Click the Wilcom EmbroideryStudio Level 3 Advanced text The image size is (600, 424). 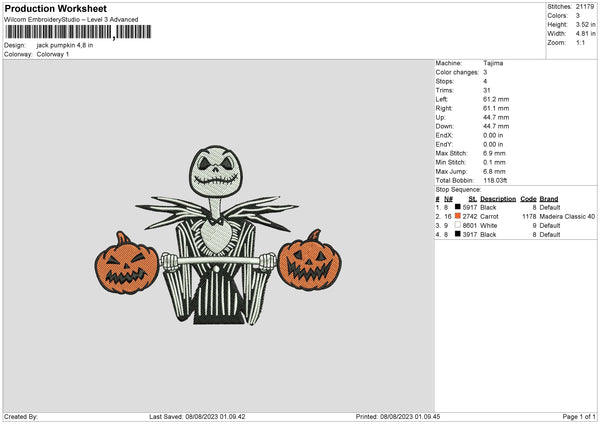point(71,20)
